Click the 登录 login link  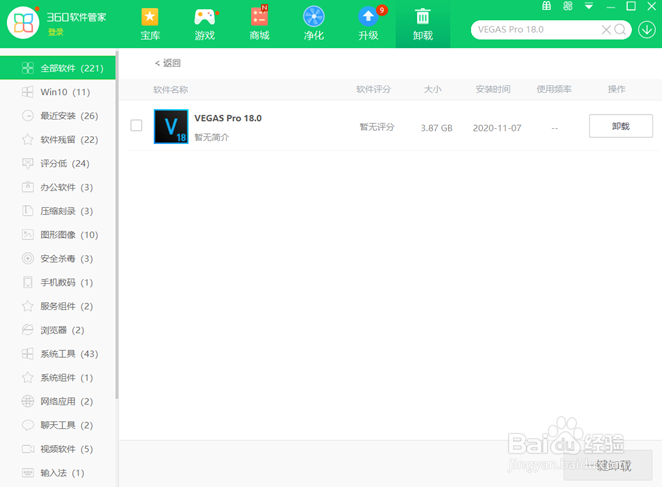coord(55,32)
